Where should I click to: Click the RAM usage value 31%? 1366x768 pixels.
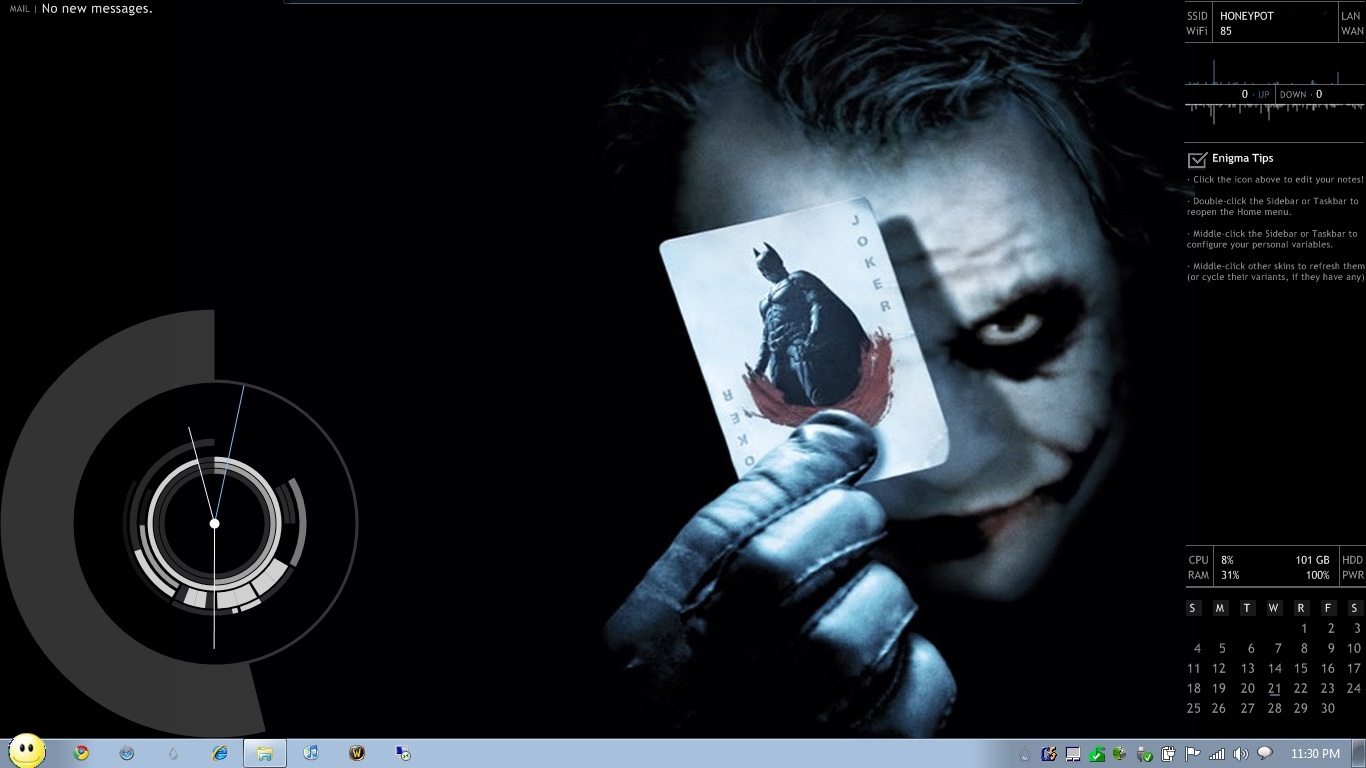point(1230,575)
